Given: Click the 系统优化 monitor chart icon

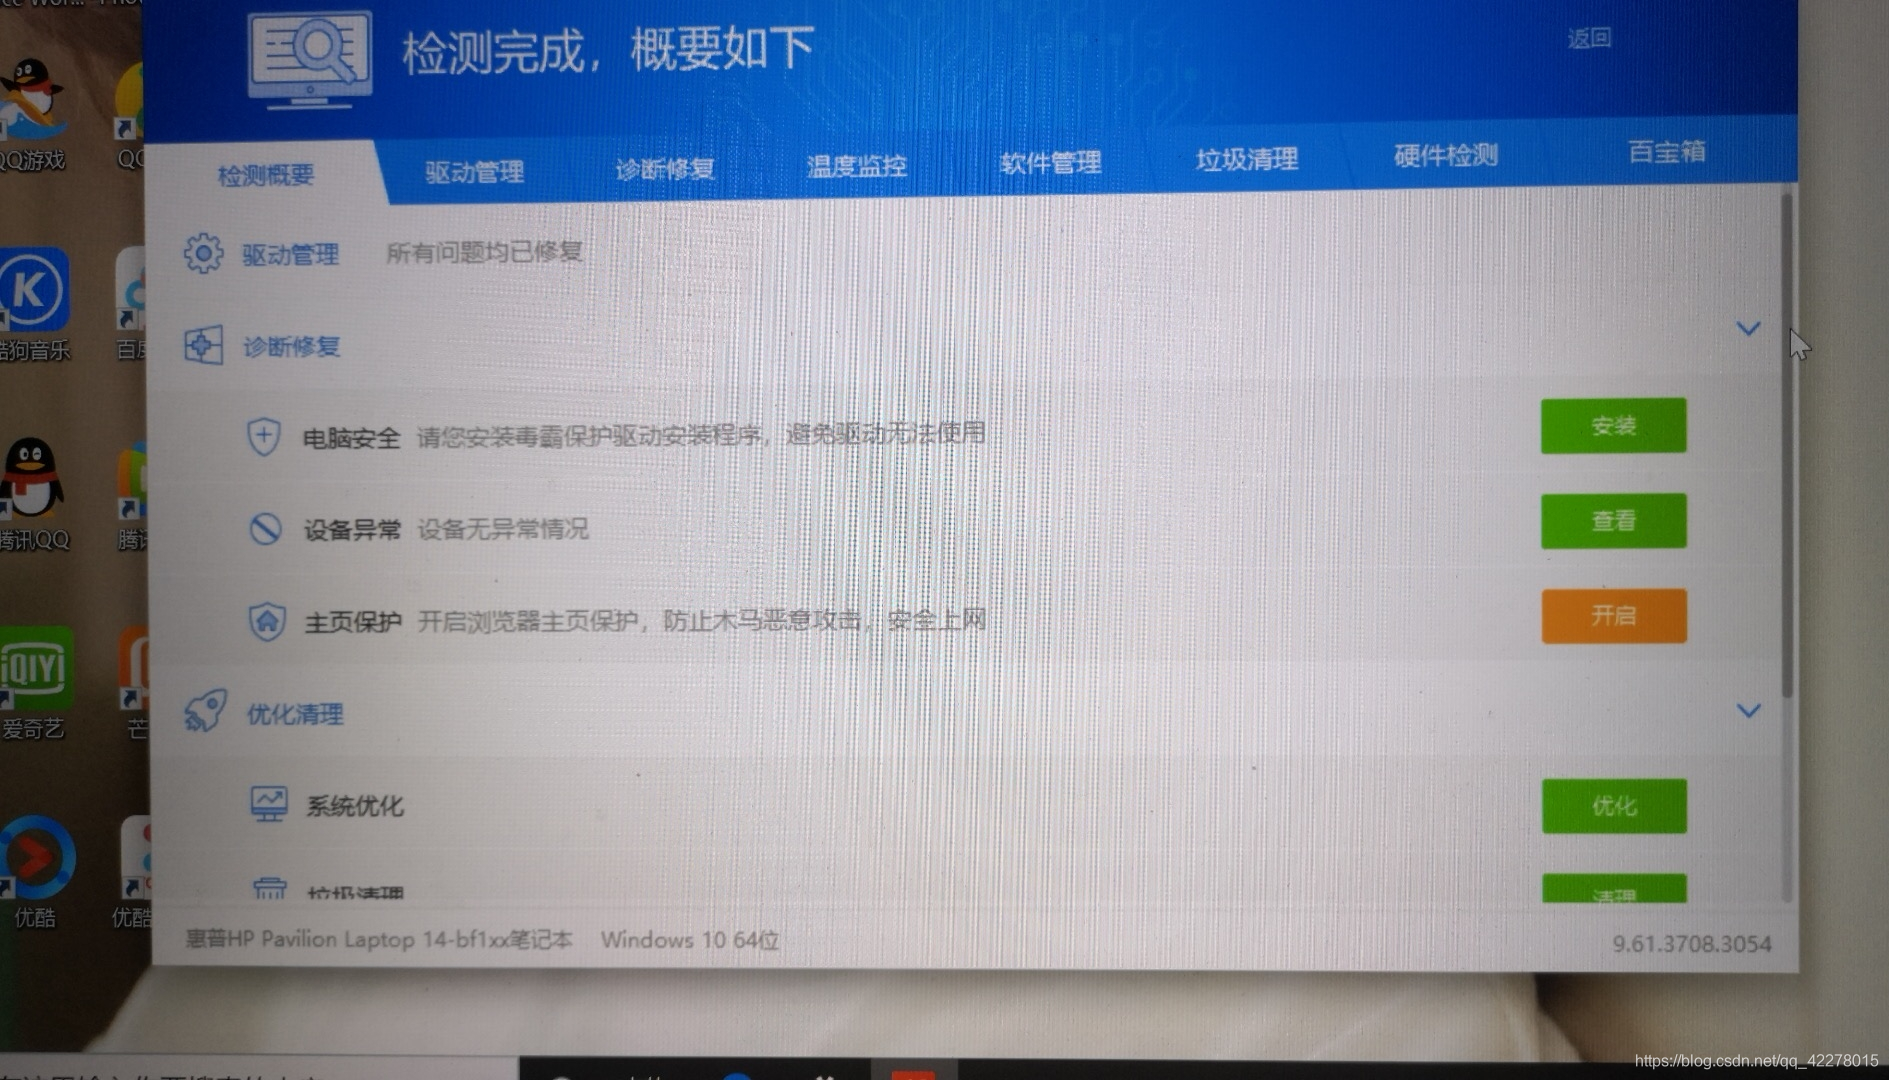Looking at the screenshot, I should pyautogui.click(x=268, y=804).
